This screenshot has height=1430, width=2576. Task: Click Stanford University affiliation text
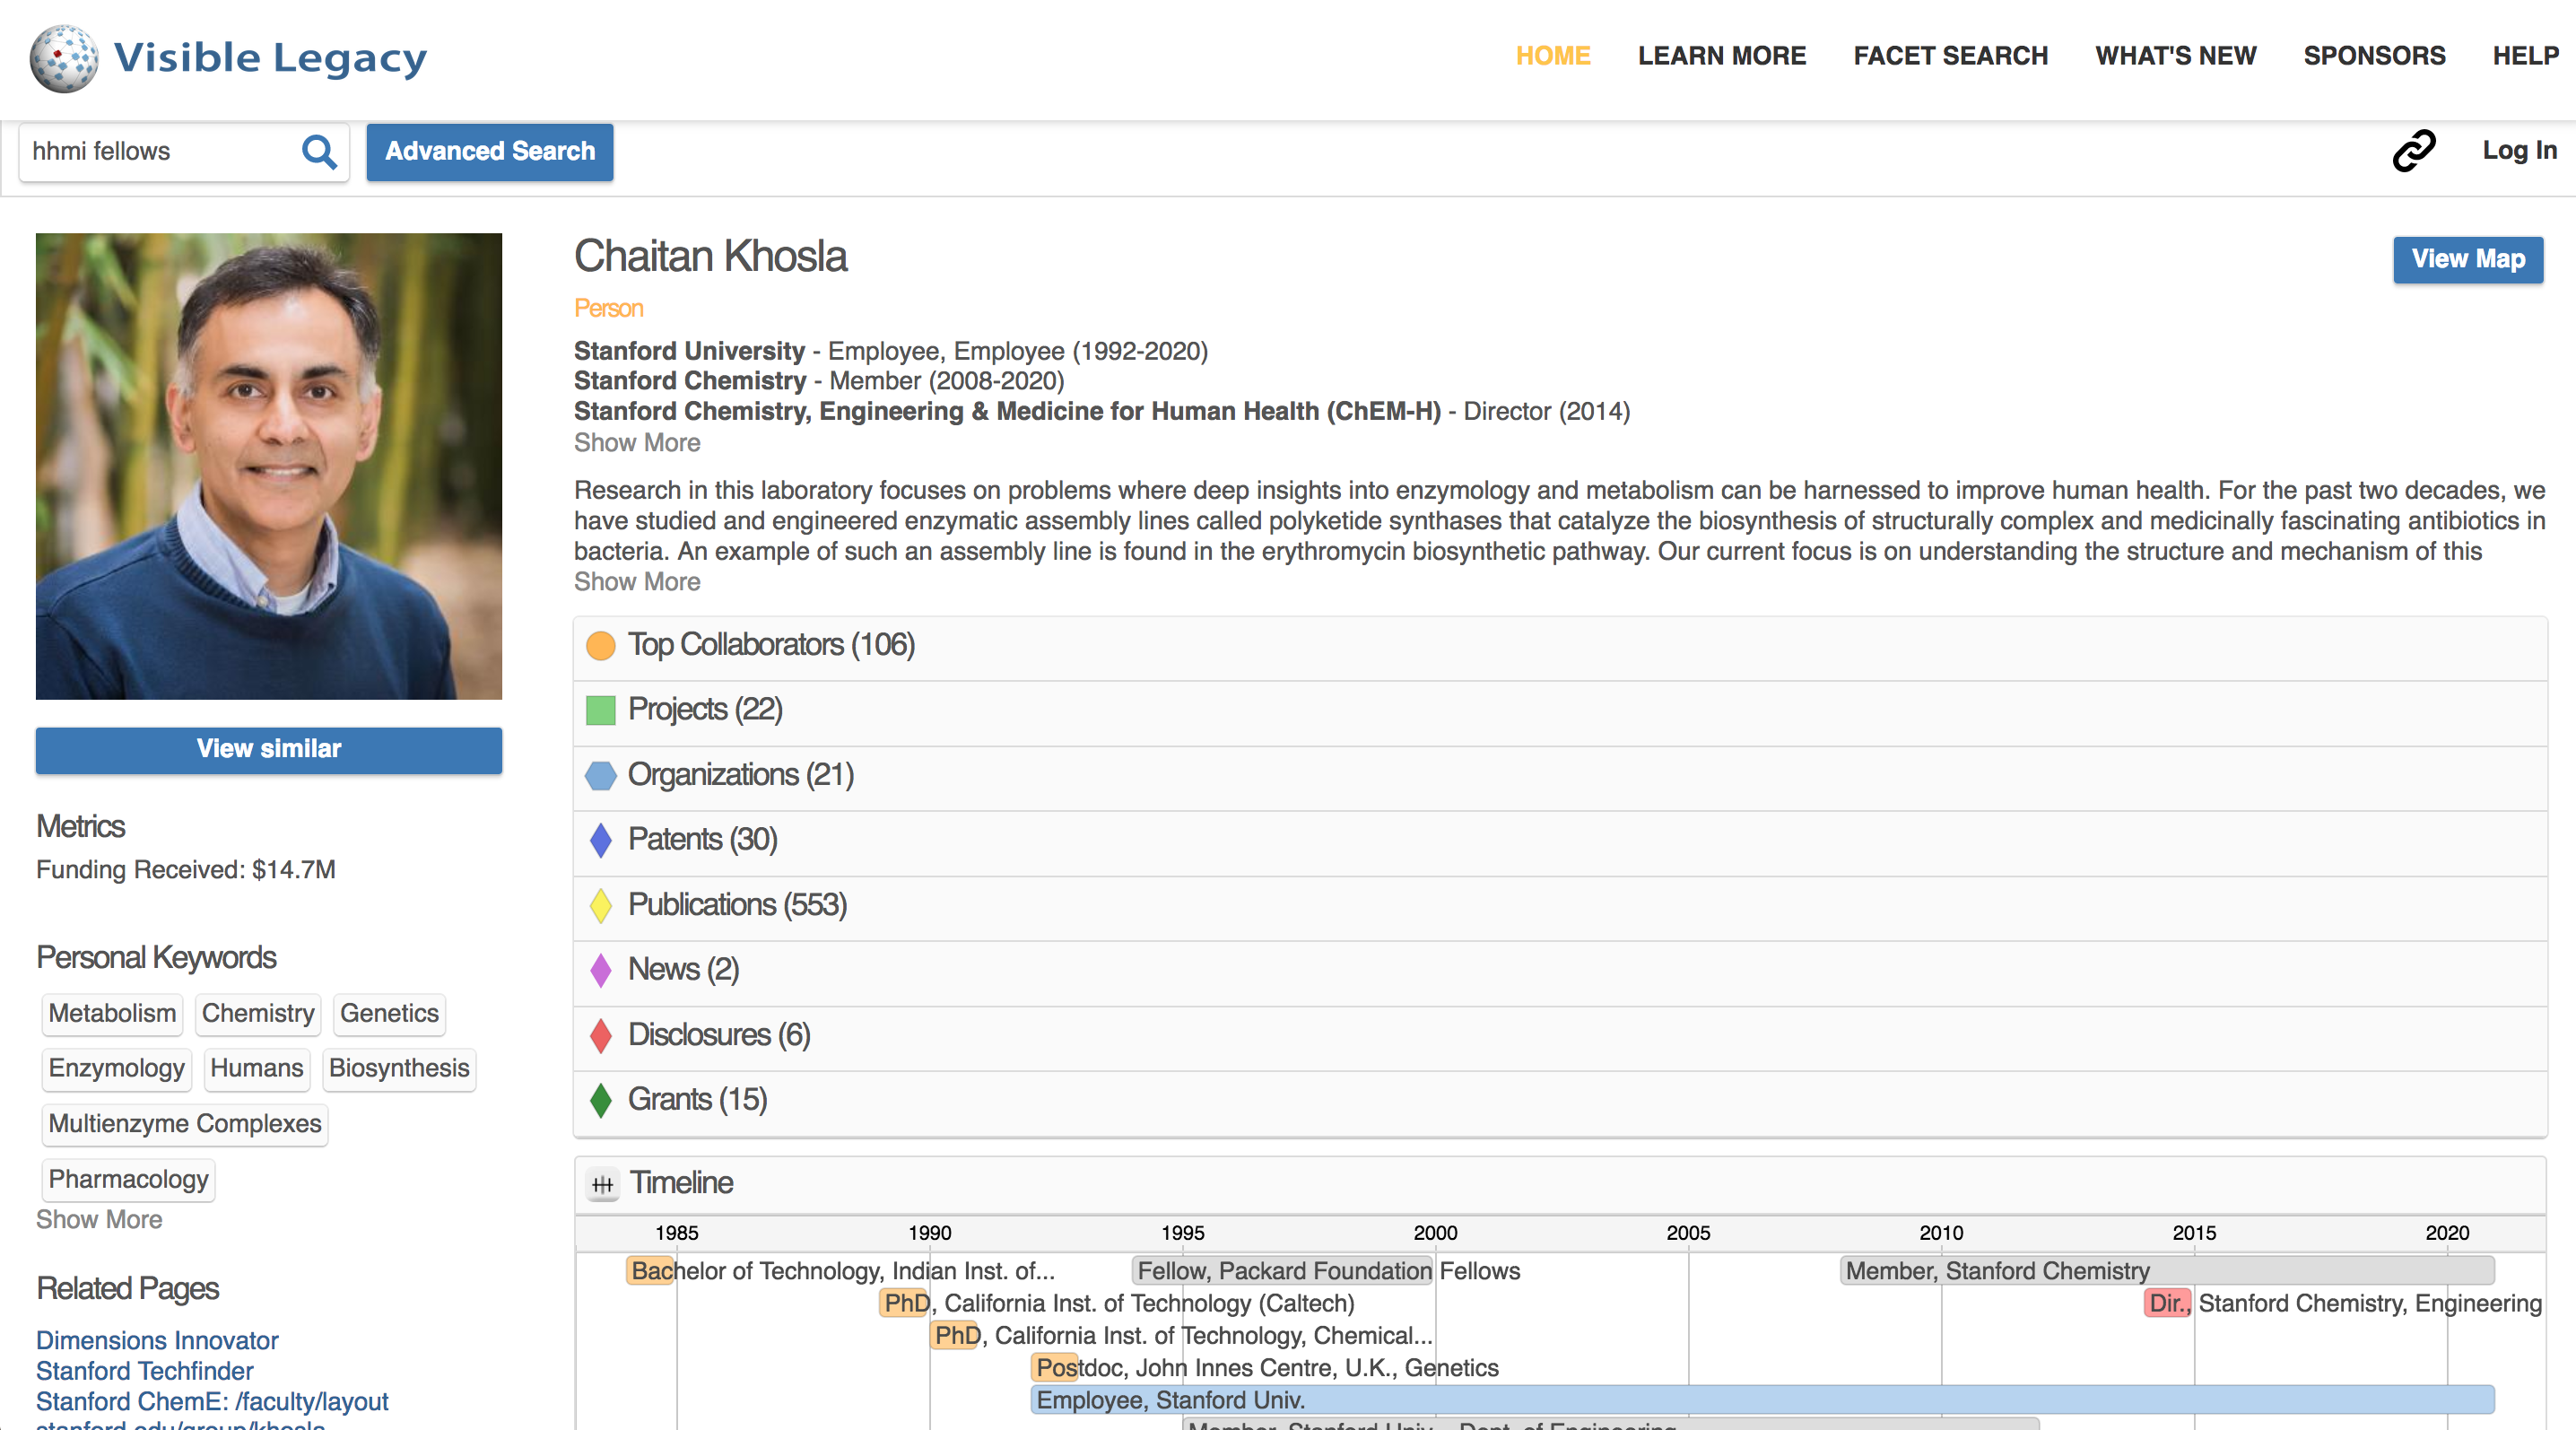tap(689, 352)
